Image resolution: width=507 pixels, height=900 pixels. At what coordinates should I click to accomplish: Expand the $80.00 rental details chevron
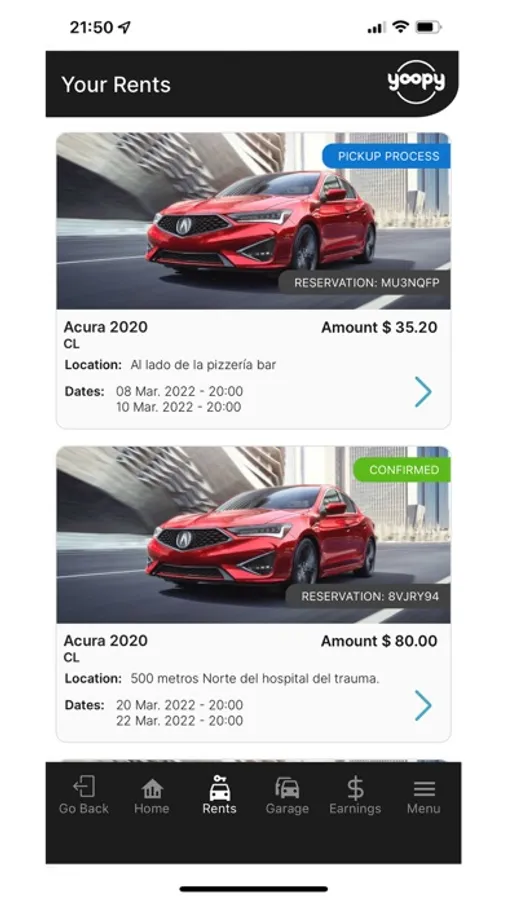pyautogui.click(x=423, y=705)
